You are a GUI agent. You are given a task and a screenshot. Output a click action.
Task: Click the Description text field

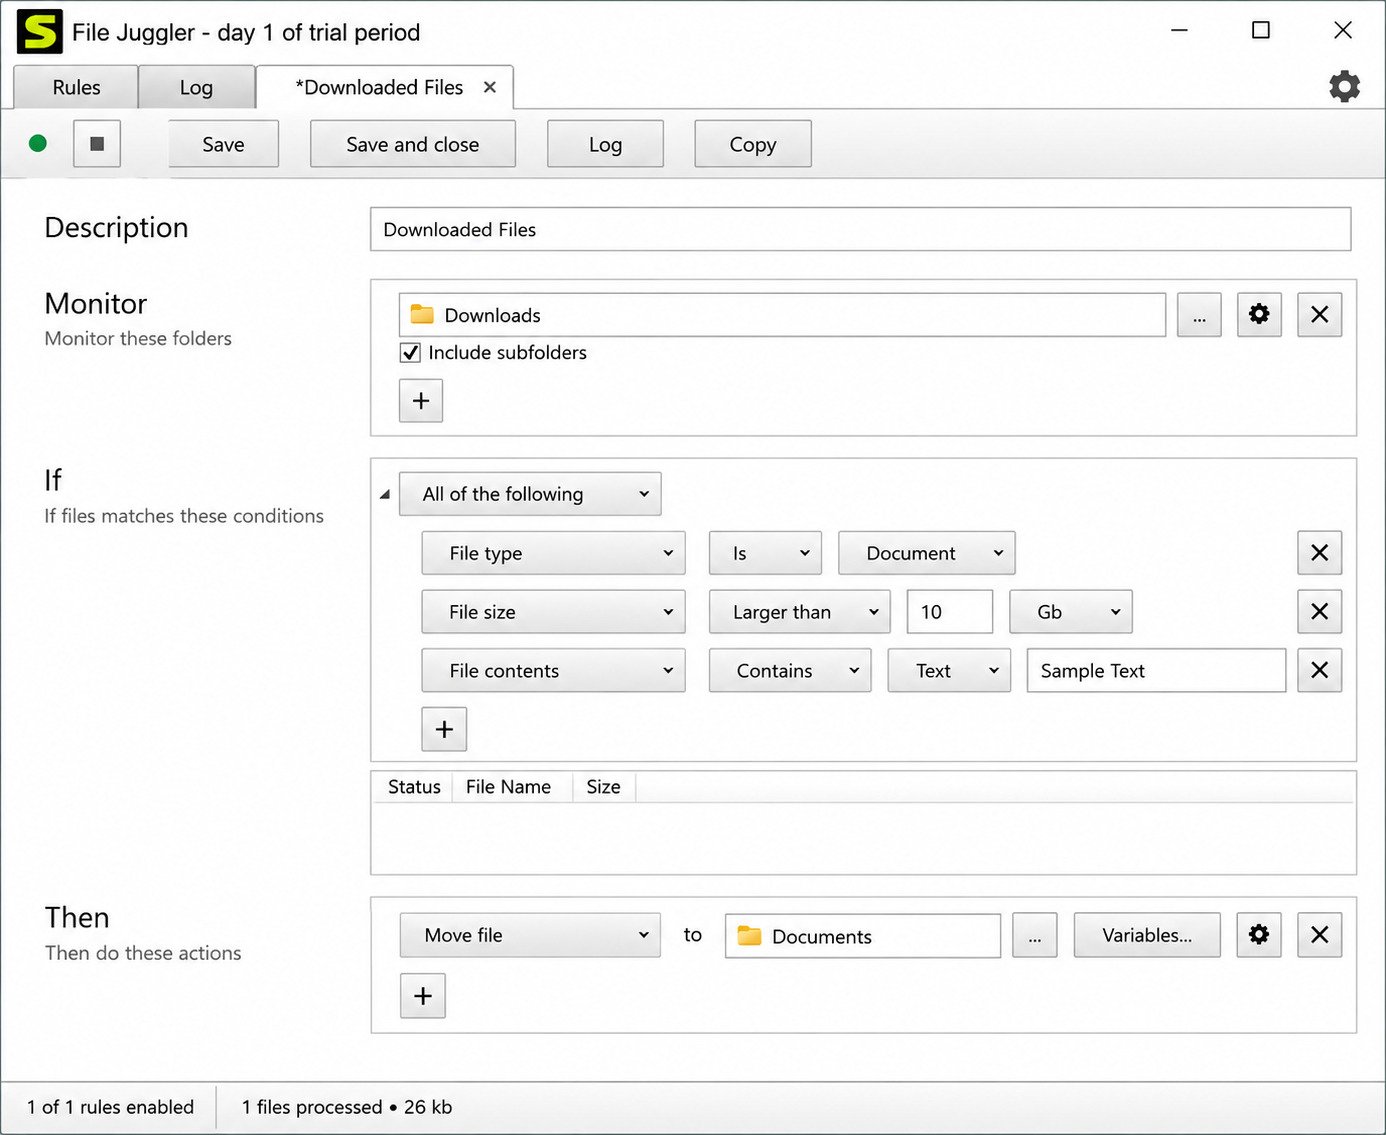[860, 229]
